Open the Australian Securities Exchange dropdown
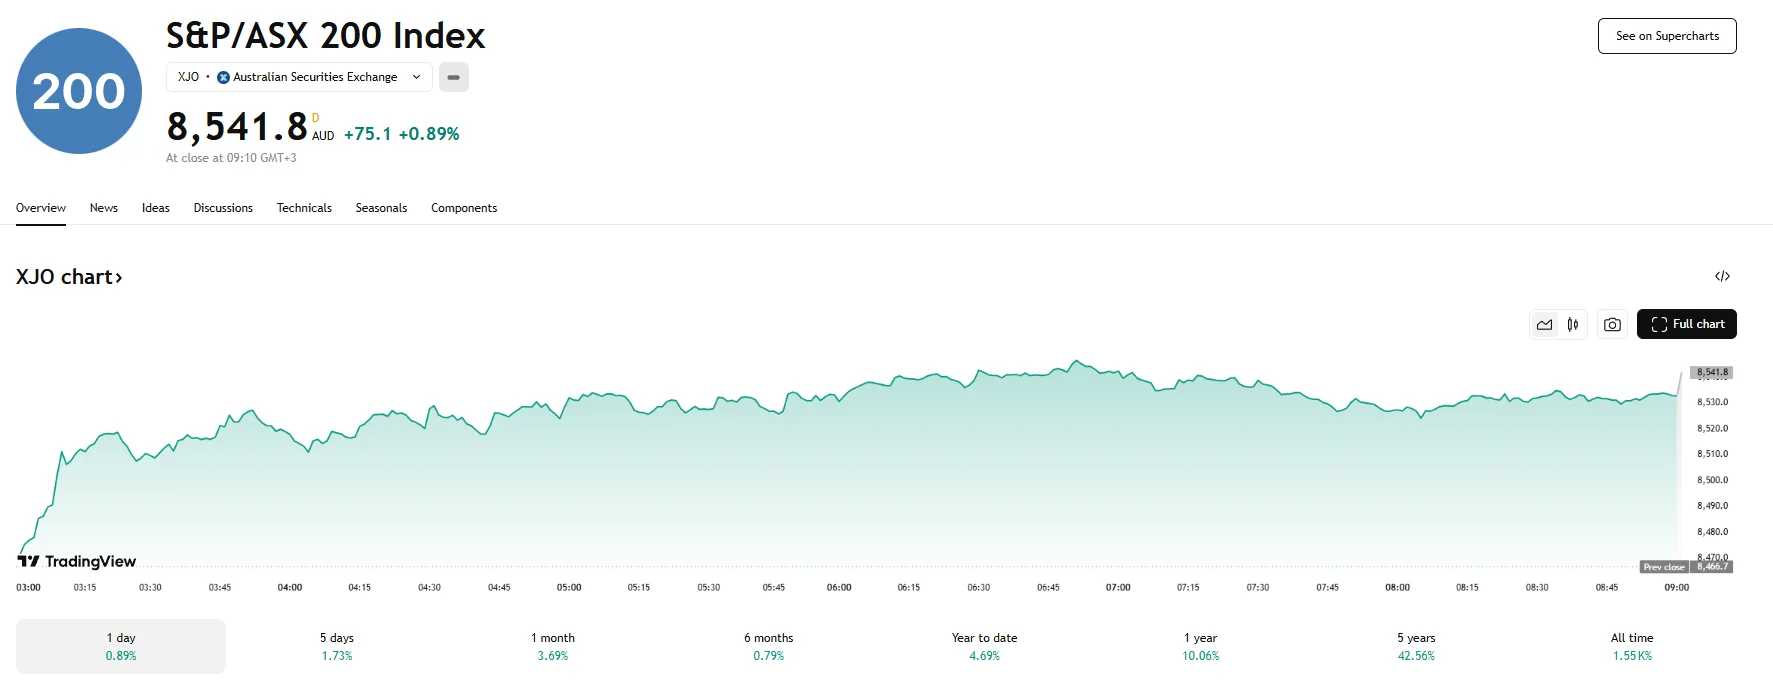This screenshot has width=1773, height=689. (416, 77)
